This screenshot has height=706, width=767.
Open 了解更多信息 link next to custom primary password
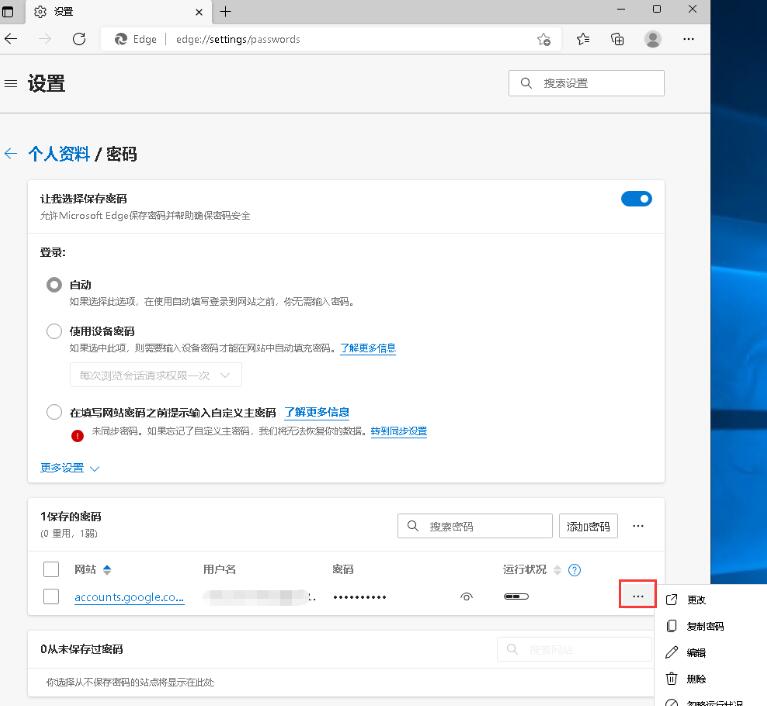click(x=317, y=412)
